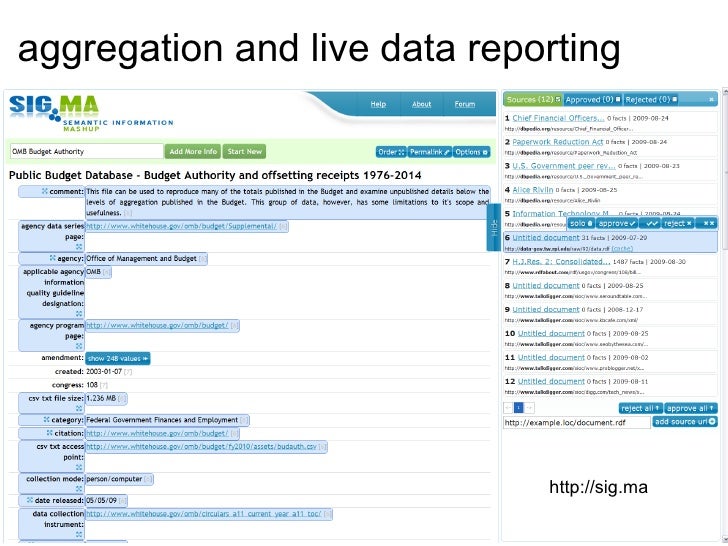Screen dimensions: 728x546
Task: Click the plus icon on add source url
Action: [x=712, y=422]
